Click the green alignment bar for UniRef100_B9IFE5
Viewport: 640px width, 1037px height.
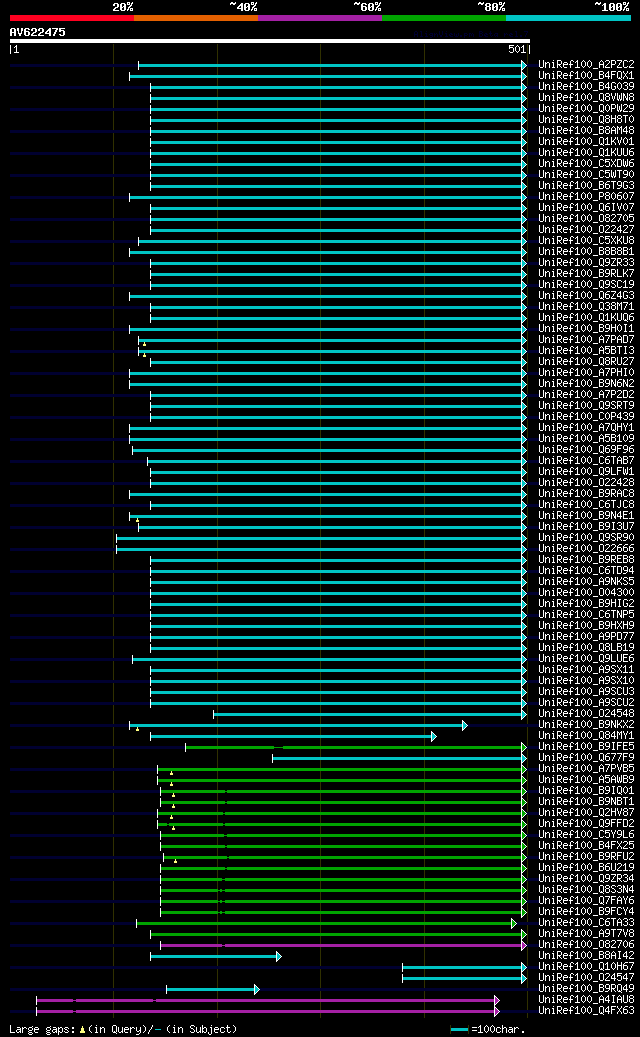(x=356, y=747)
